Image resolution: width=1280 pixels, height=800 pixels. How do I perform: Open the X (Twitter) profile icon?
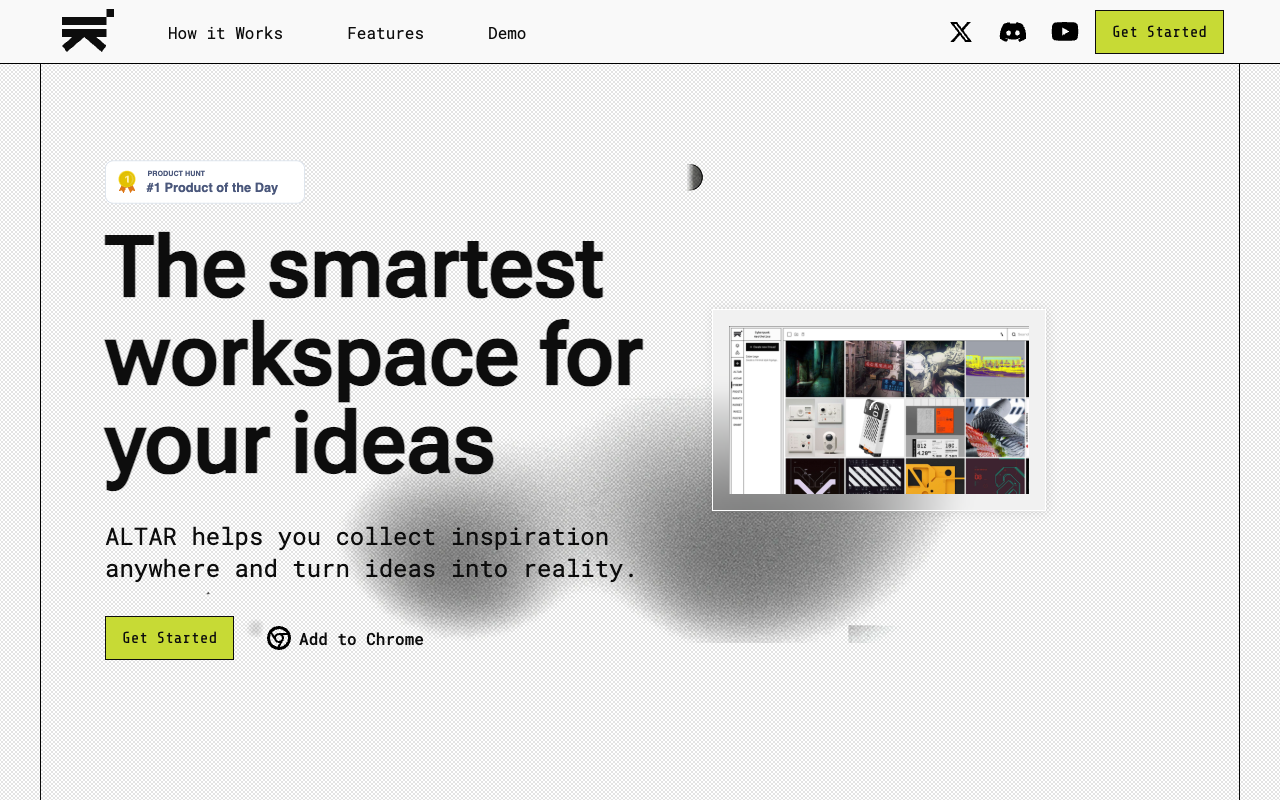pos(961,32)
